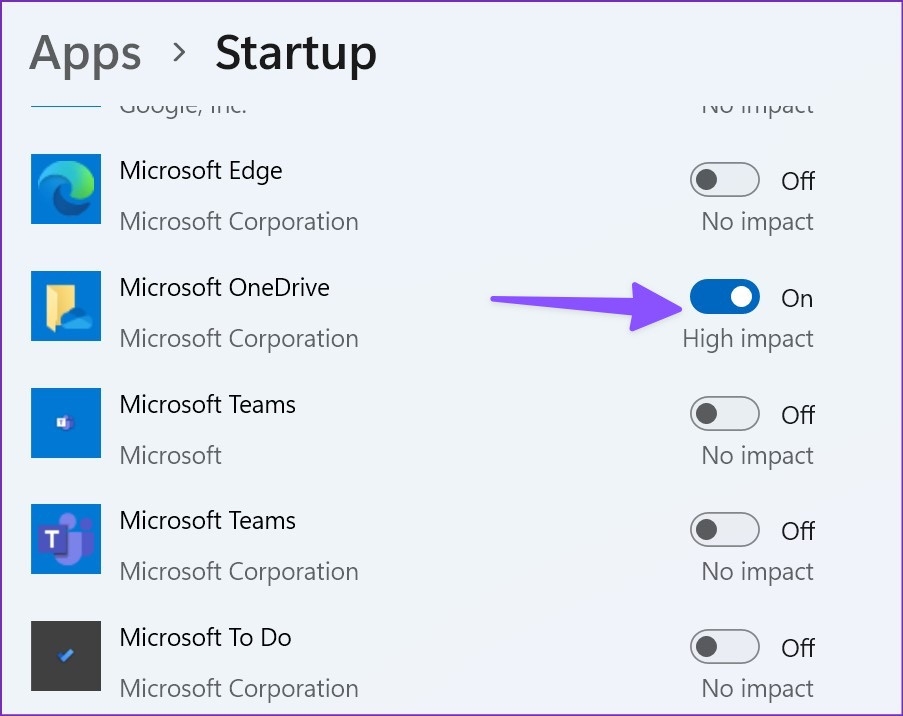Toggle startup for Teams by Microsoft Corporation
The height and width of the screenshot is (716, 903).
pos(724,530)
